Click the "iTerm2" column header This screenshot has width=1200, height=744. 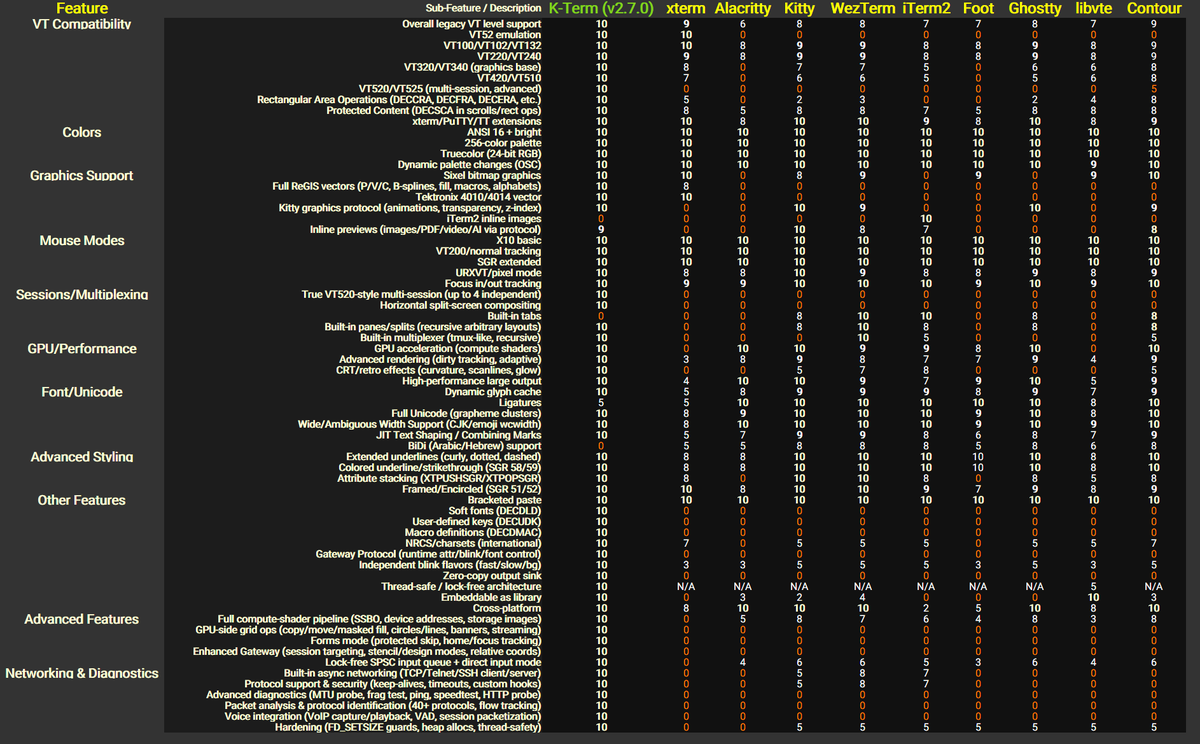click(926, 8)
